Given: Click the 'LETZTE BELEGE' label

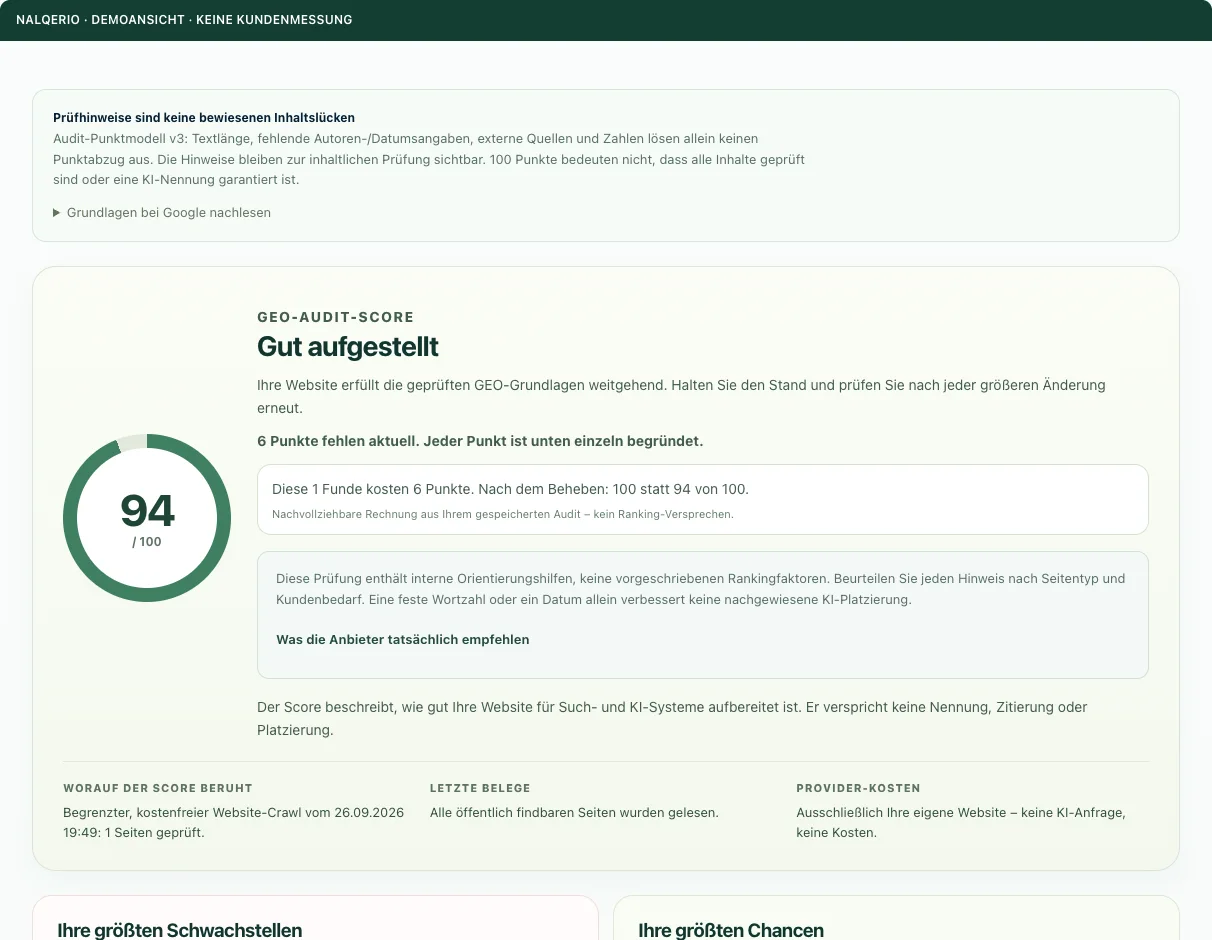Looking at the screenshot, I should 480,788.
